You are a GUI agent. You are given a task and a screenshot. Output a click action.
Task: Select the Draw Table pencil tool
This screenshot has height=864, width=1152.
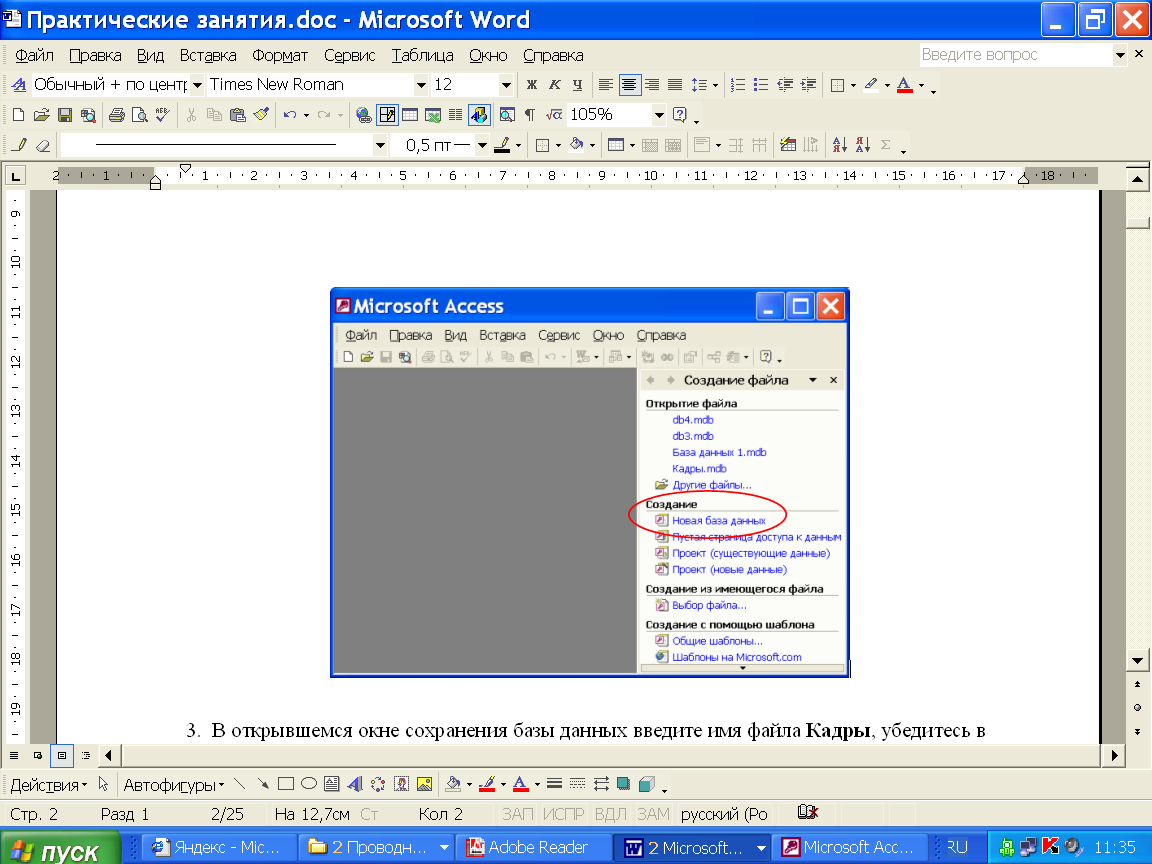[x=20, y=145]
